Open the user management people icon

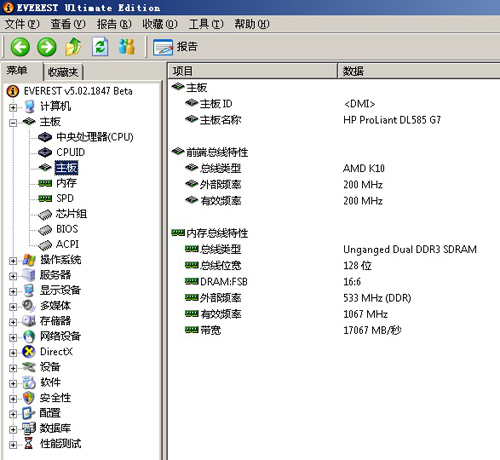point(127,47)
